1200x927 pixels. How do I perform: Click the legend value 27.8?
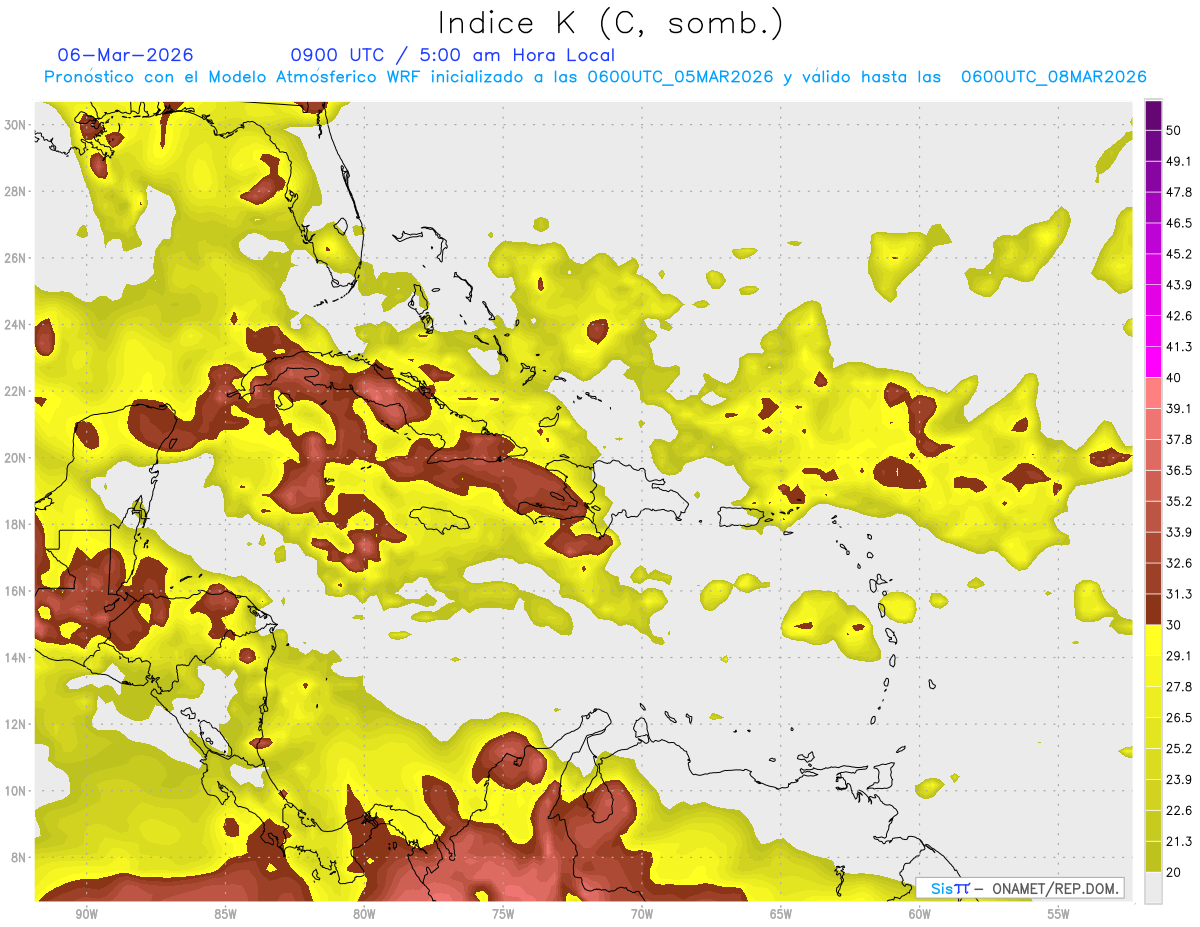[x=1179, y=687]
